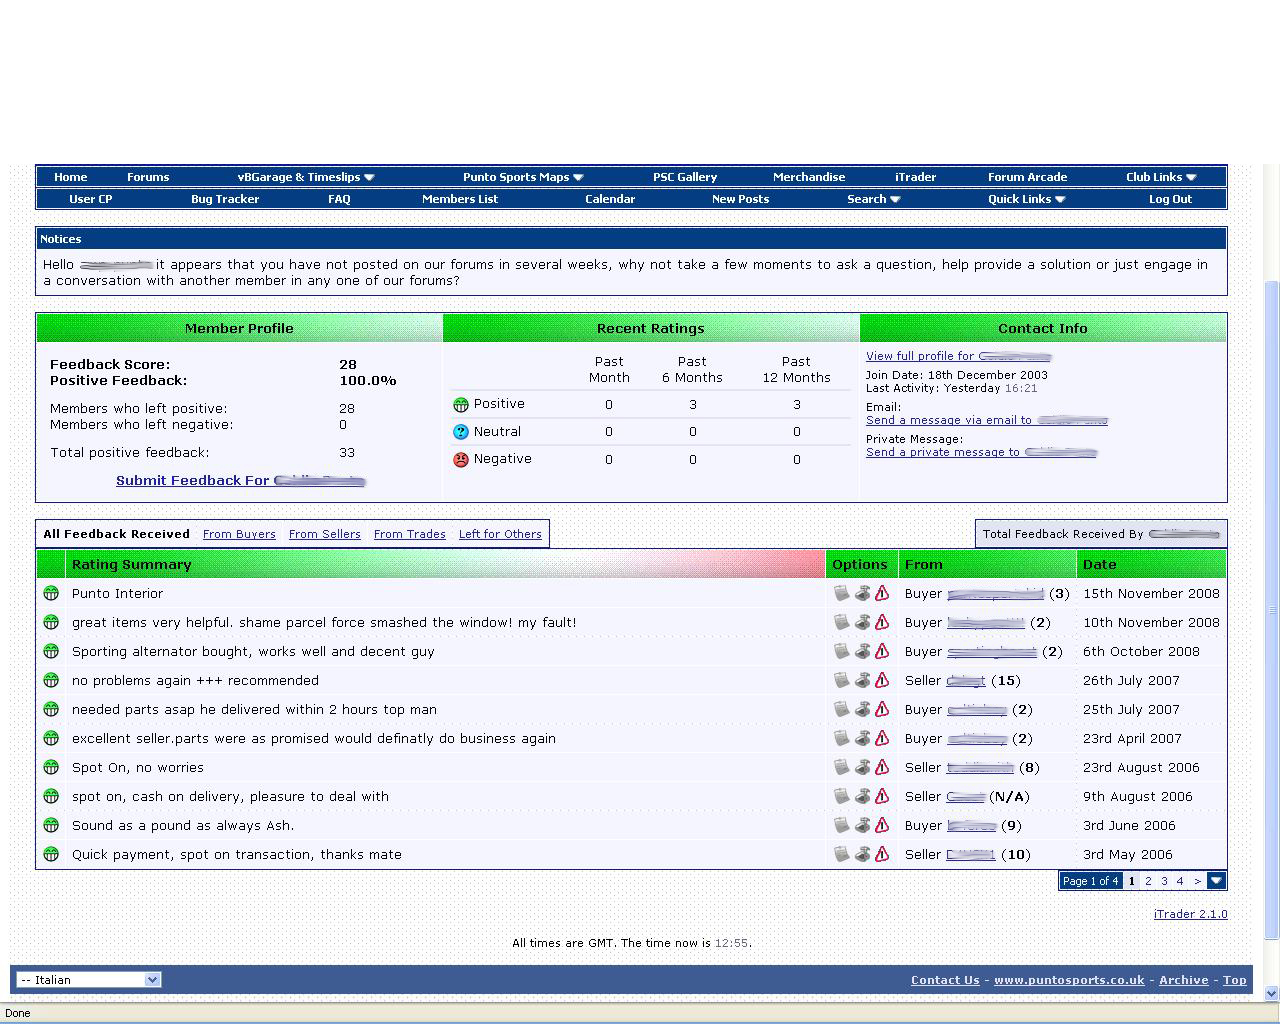Click the red Negative face icon

pyautogui.click(x=461, y=460)
